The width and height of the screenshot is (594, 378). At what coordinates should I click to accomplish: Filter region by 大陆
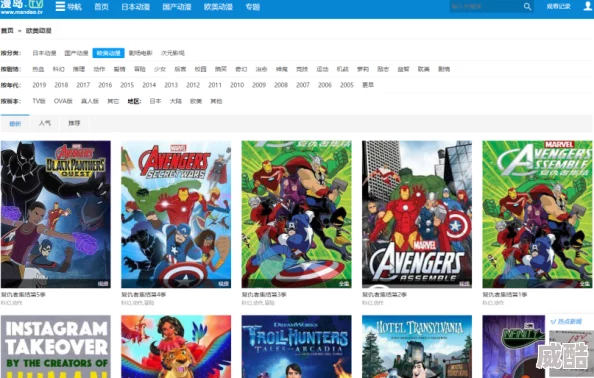[x=175, y=101]
